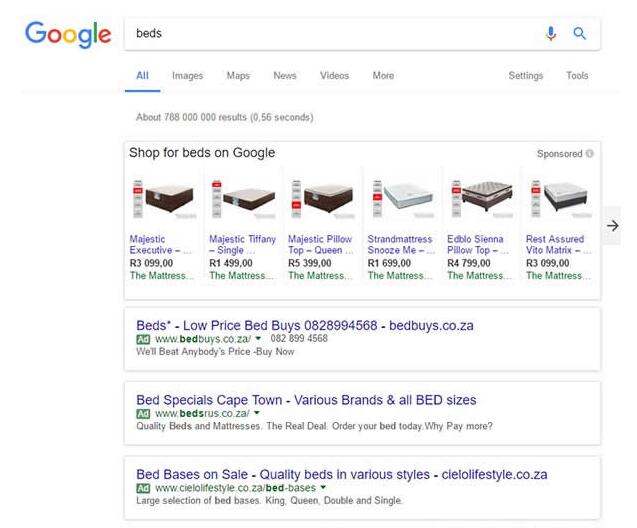The image size is (637, 528).
Task: Click the Google logo
Action: pyautogui.click(x=68, y=35)
